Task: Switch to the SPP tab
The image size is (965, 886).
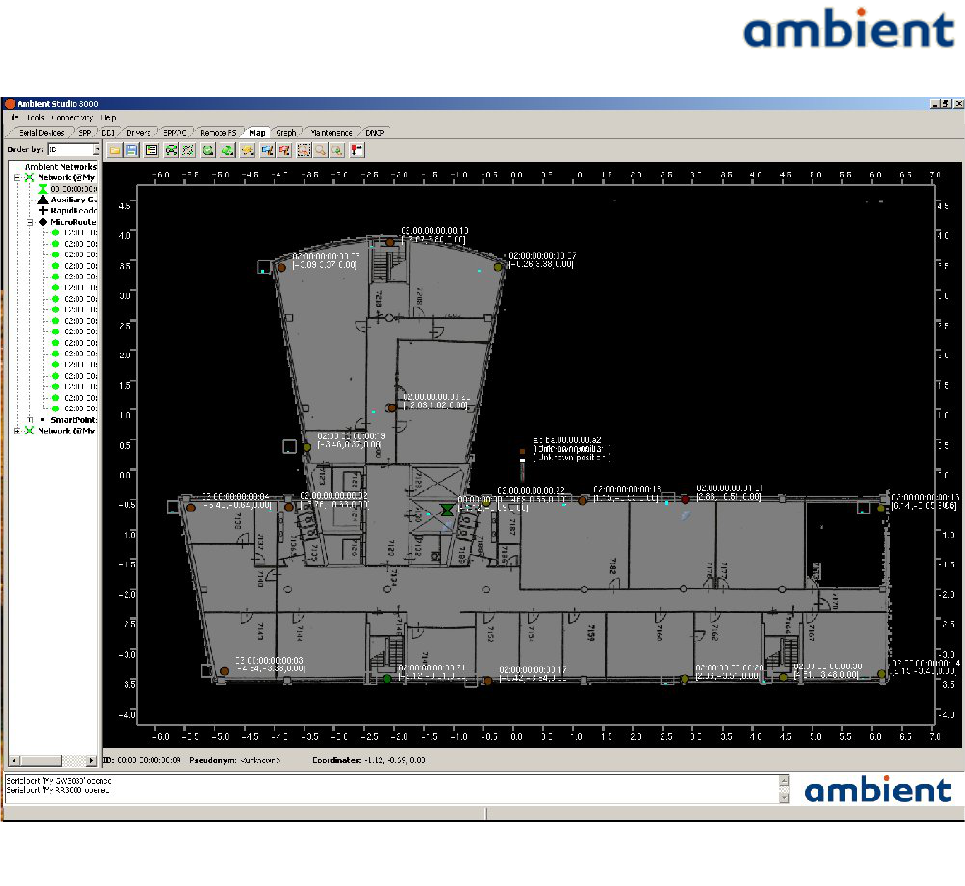Action: tap(84, 133)
